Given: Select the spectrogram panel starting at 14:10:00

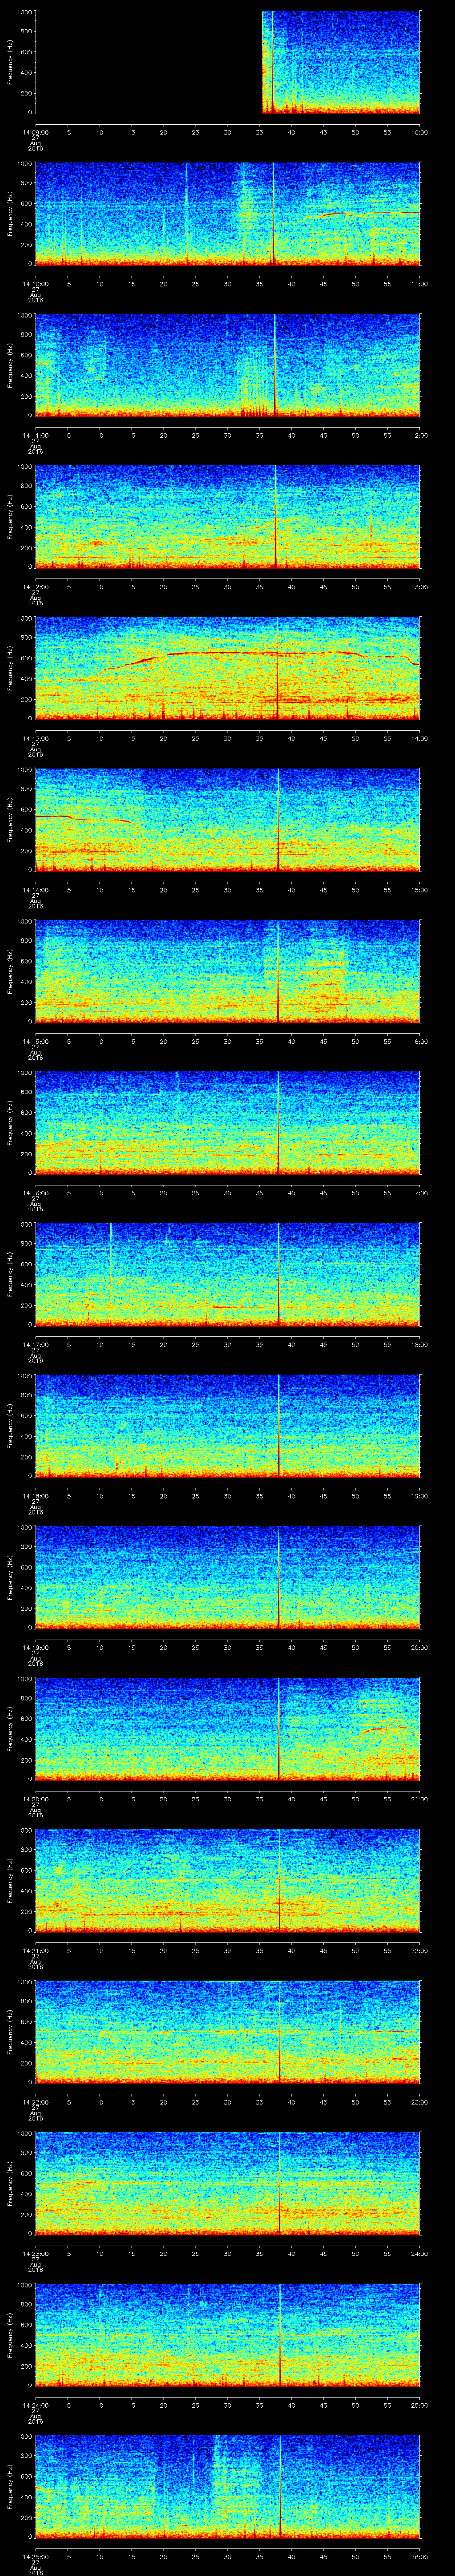Looking at the screenshot, I should pos(228,214).
